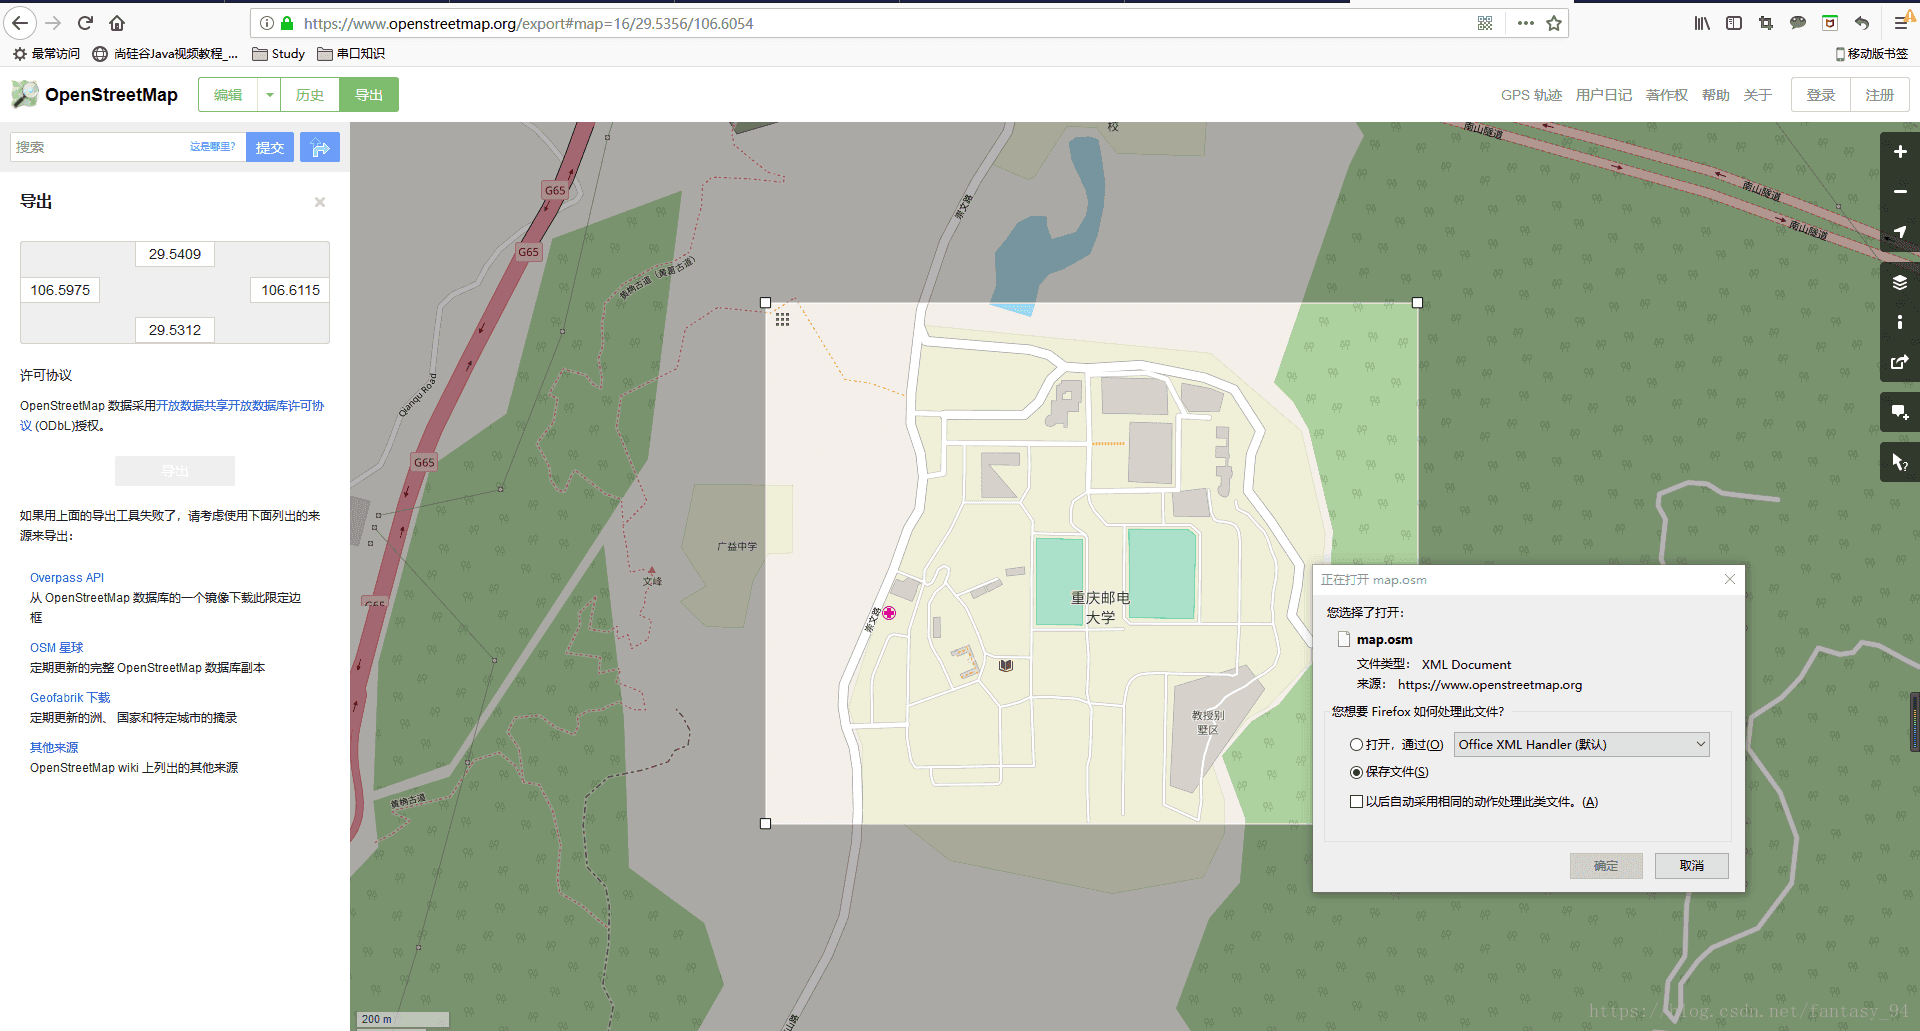This screenshot has height=1031, width=1920.
Task: Open 用户日记 menu link
Action: coord(1604,95)
